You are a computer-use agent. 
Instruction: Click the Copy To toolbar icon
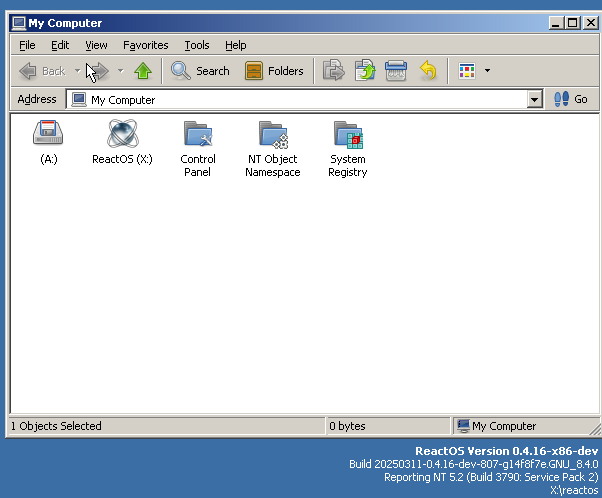365,71
